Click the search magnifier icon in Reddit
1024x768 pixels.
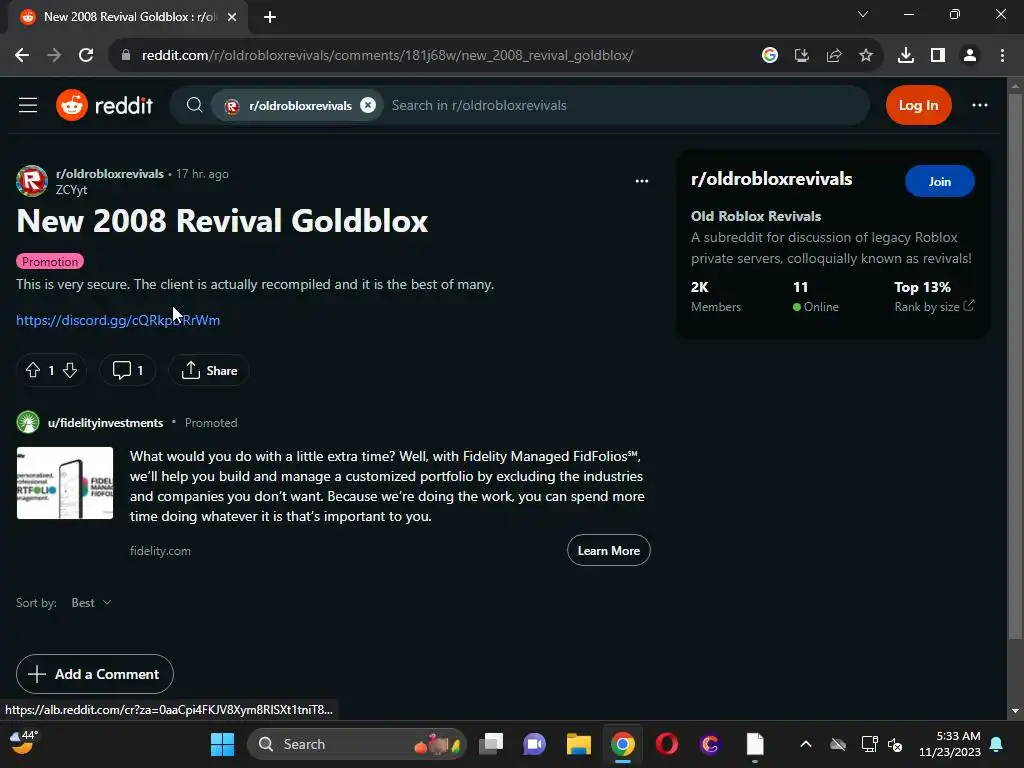pyautogui.click(x=194, y=105)
